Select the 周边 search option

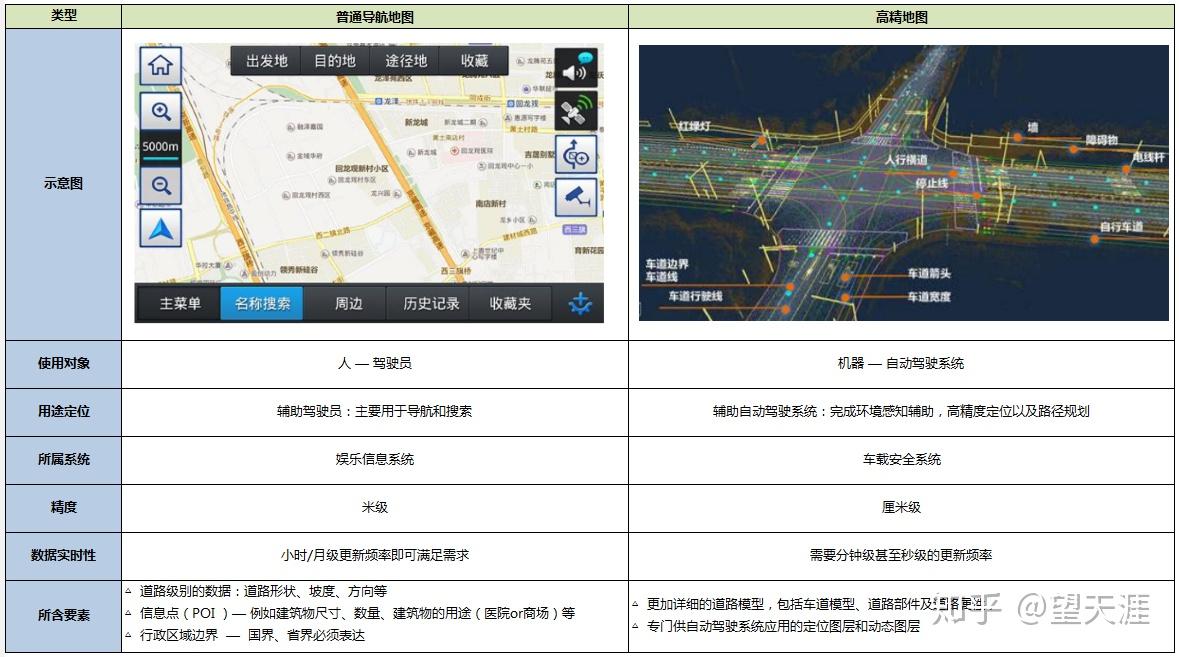click(348, 302)
